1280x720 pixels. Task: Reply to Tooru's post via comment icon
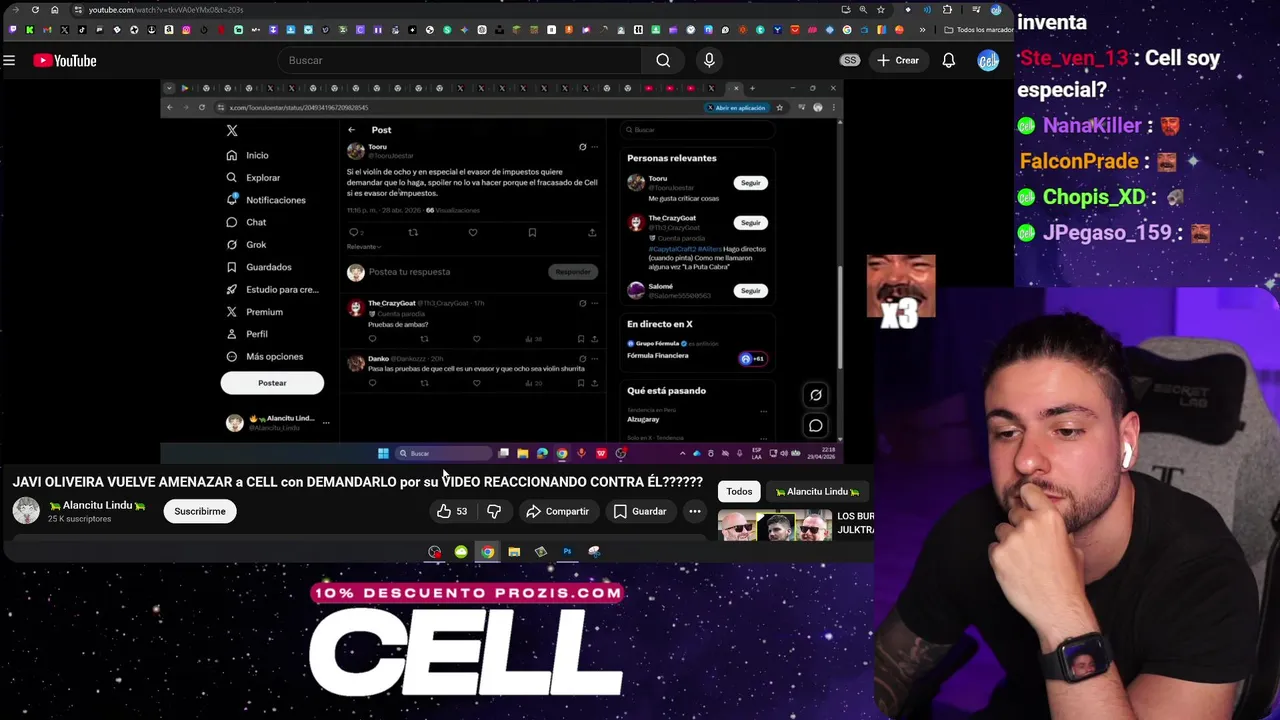click(x=353, y=232)
